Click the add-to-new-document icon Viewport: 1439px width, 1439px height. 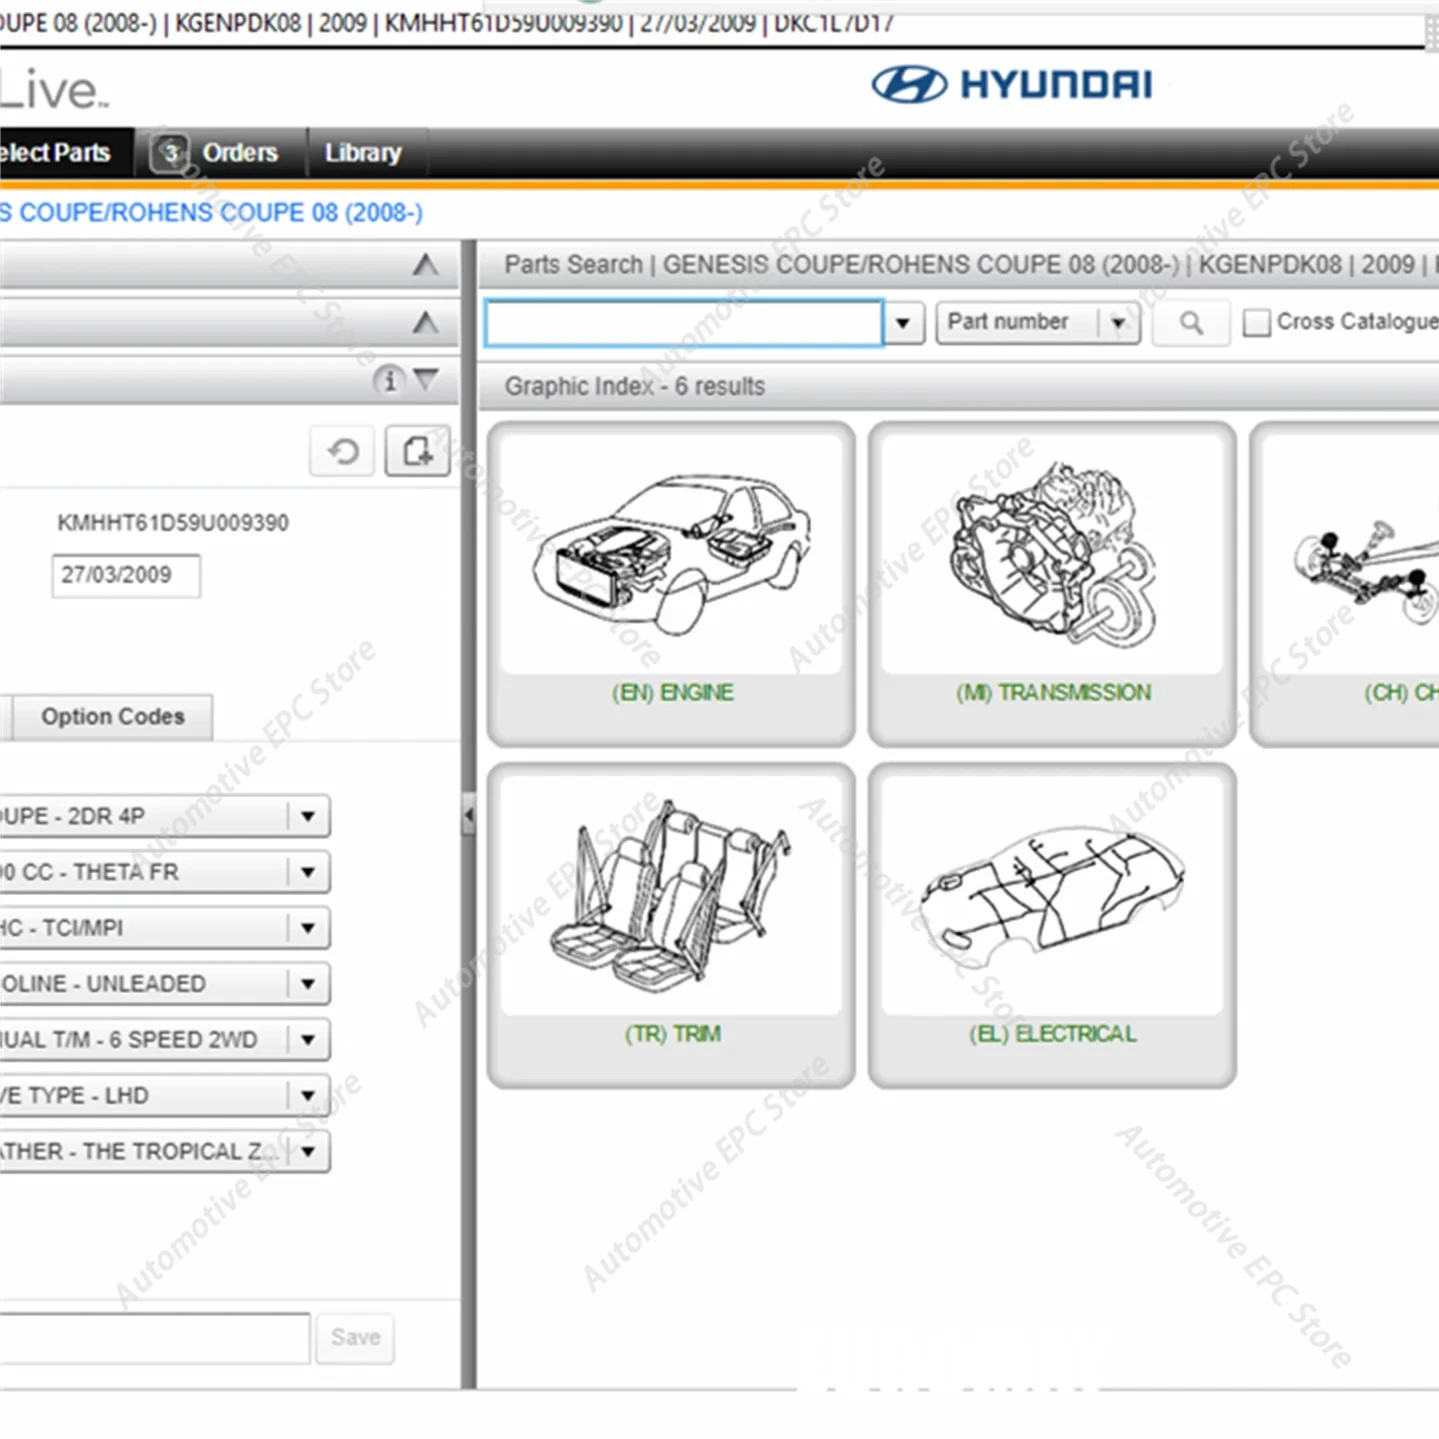[417, 451]
